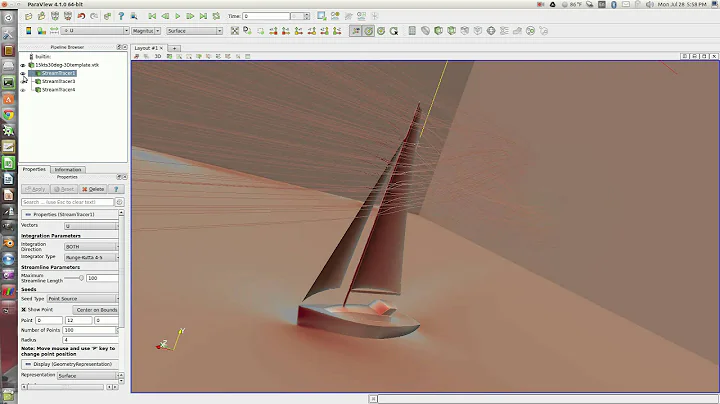Viewport: 720px width, 404px height.
Task: Click the Slice filter icon
Action: [451, 31]
